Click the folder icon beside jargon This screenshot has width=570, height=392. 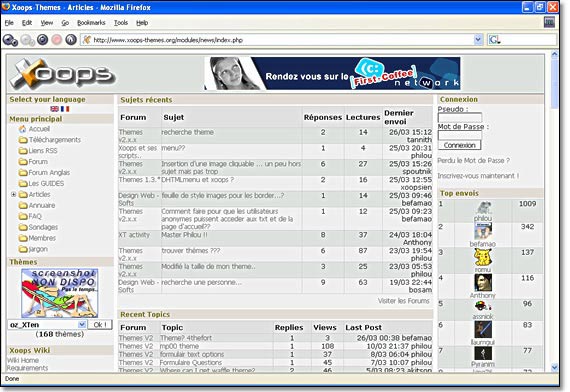23,249
